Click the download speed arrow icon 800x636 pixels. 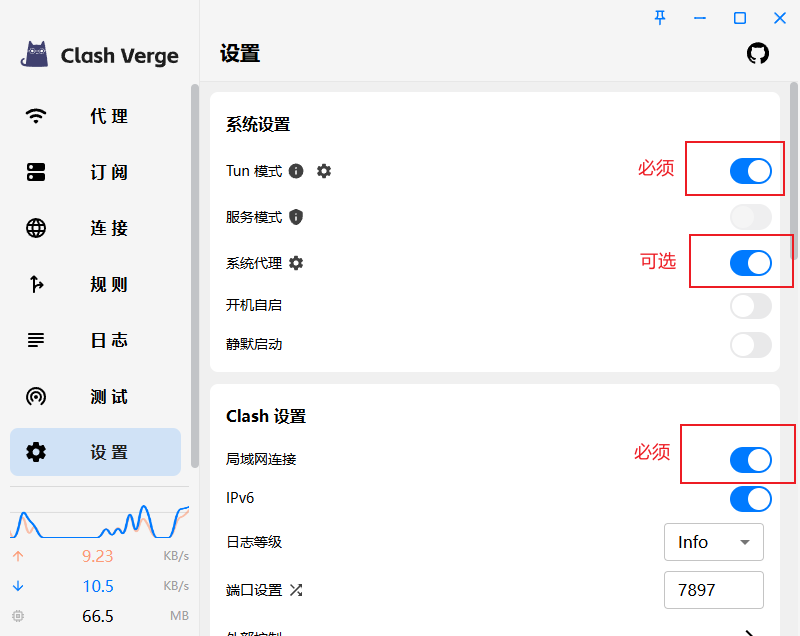(18, 586)
